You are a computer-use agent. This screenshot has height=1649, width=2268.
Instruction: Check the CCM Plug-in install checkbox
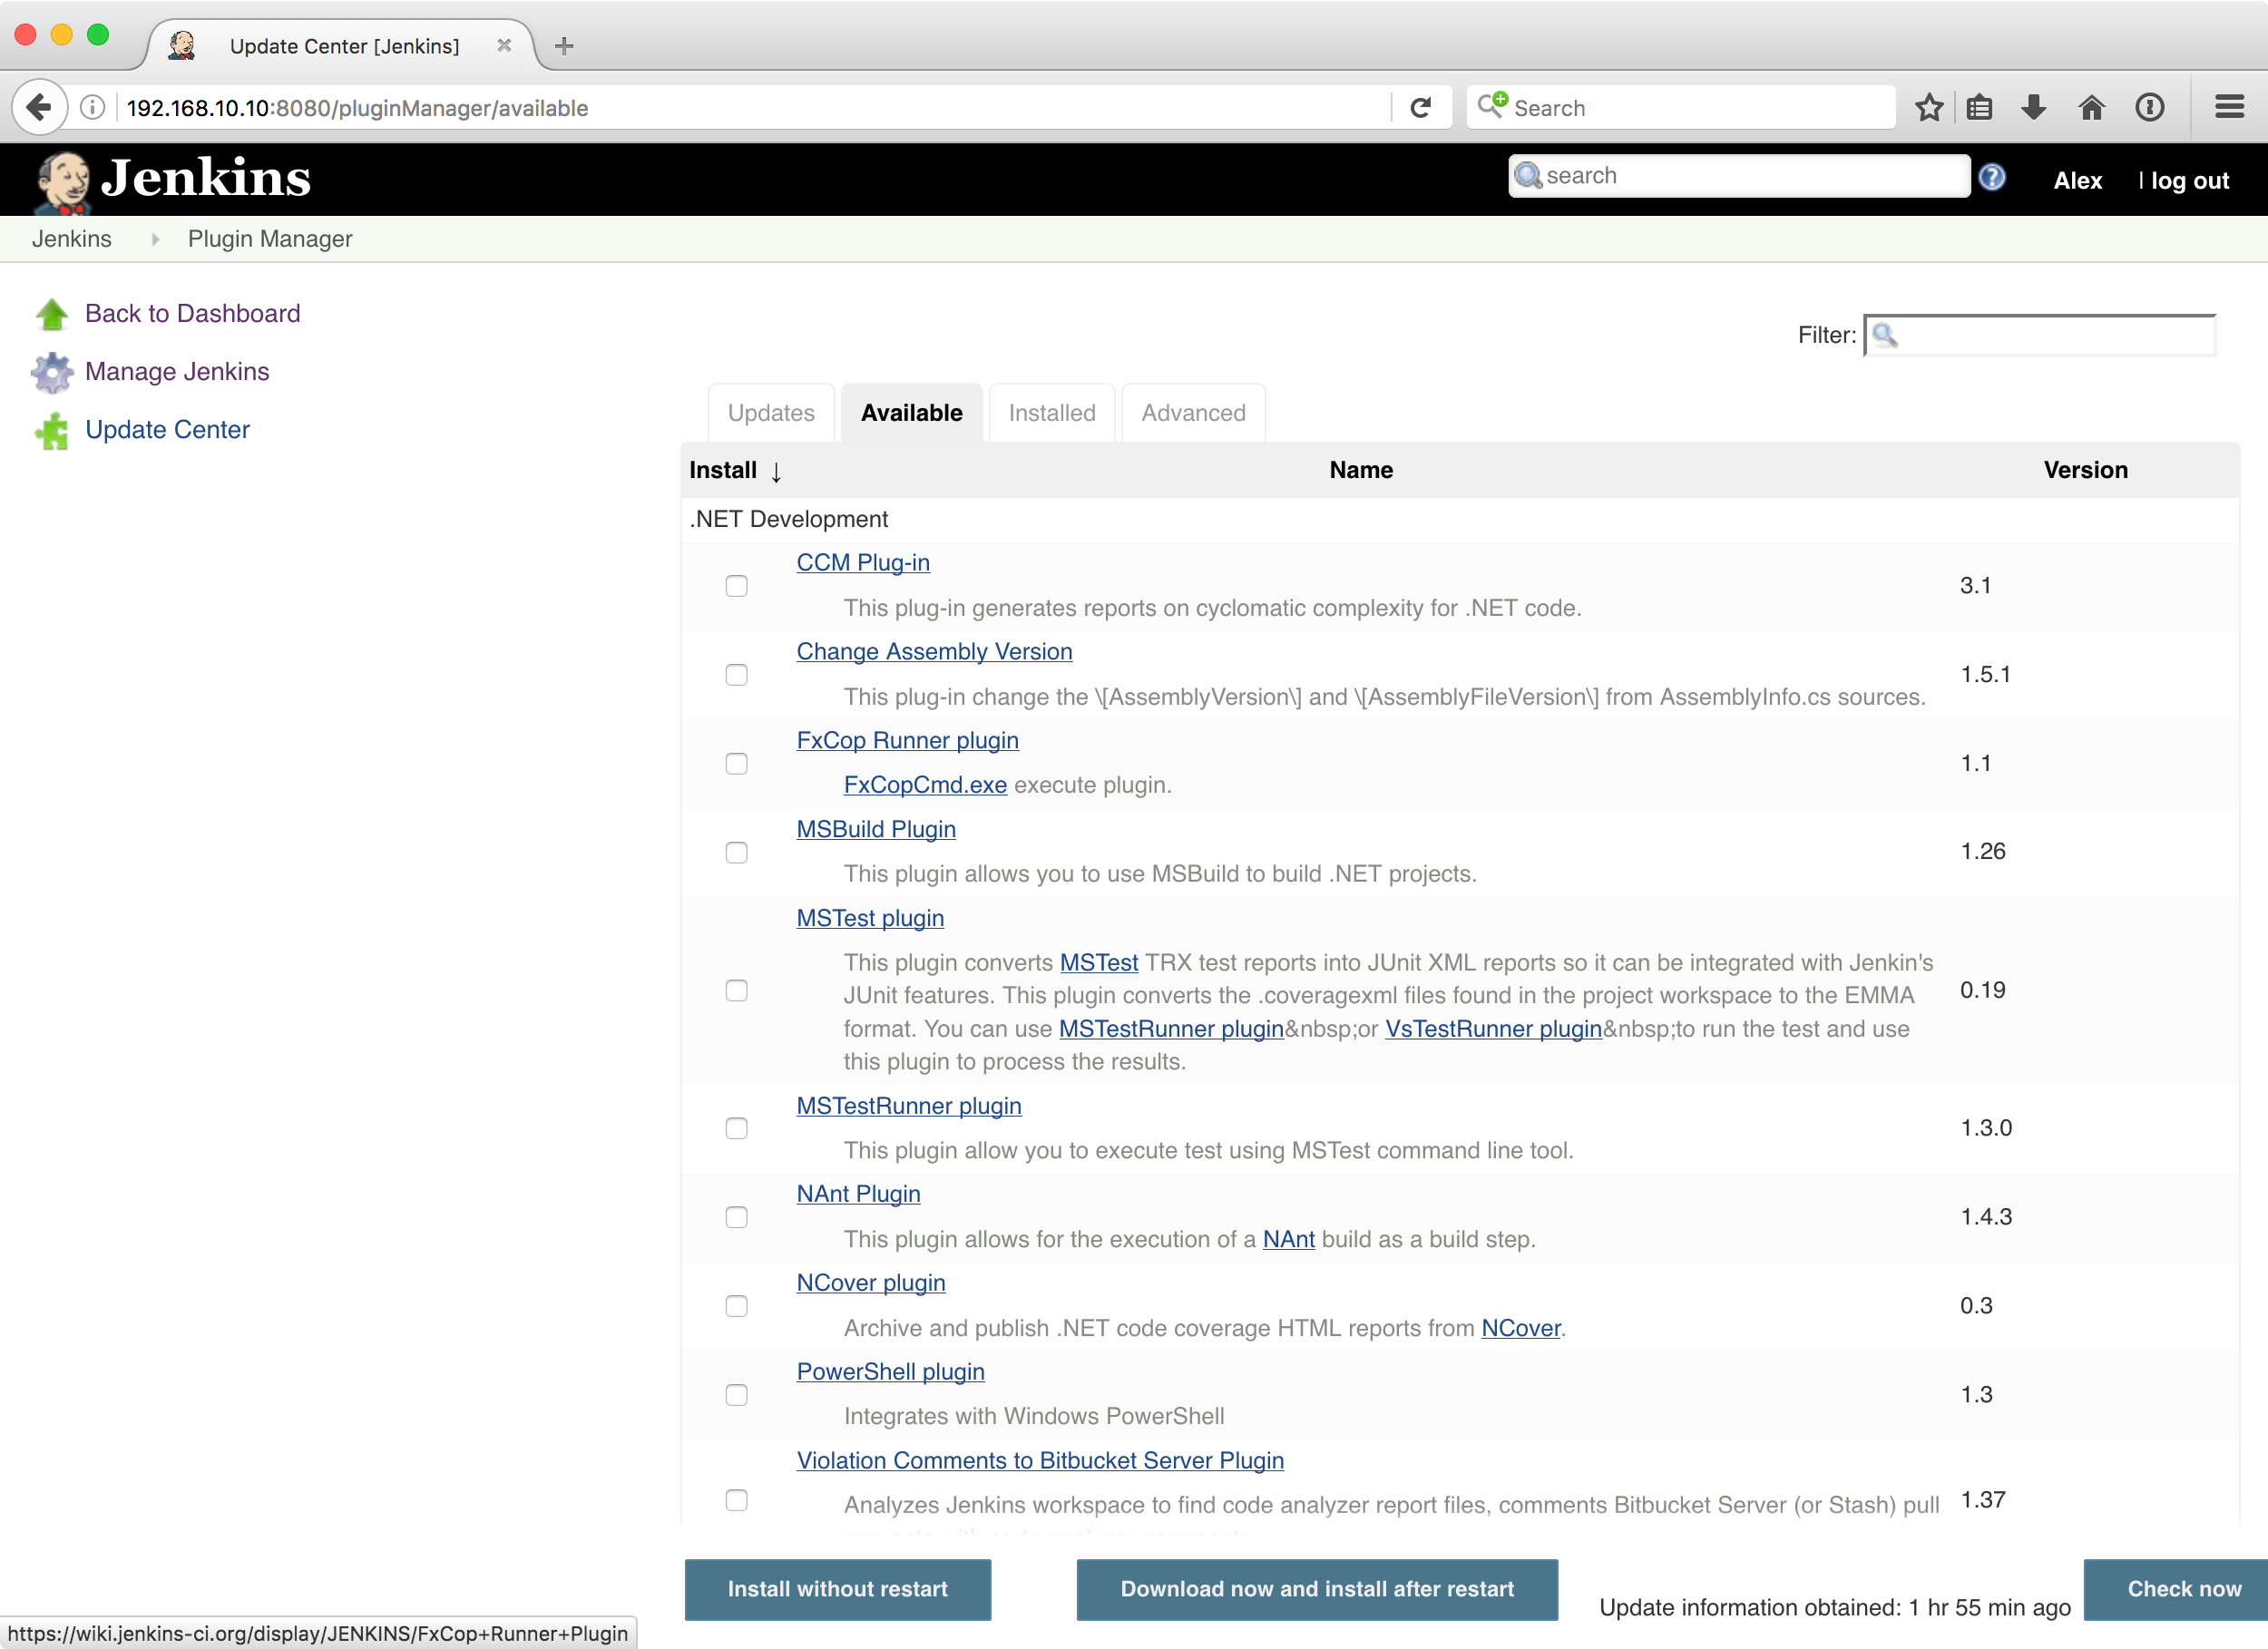(736, 586)
